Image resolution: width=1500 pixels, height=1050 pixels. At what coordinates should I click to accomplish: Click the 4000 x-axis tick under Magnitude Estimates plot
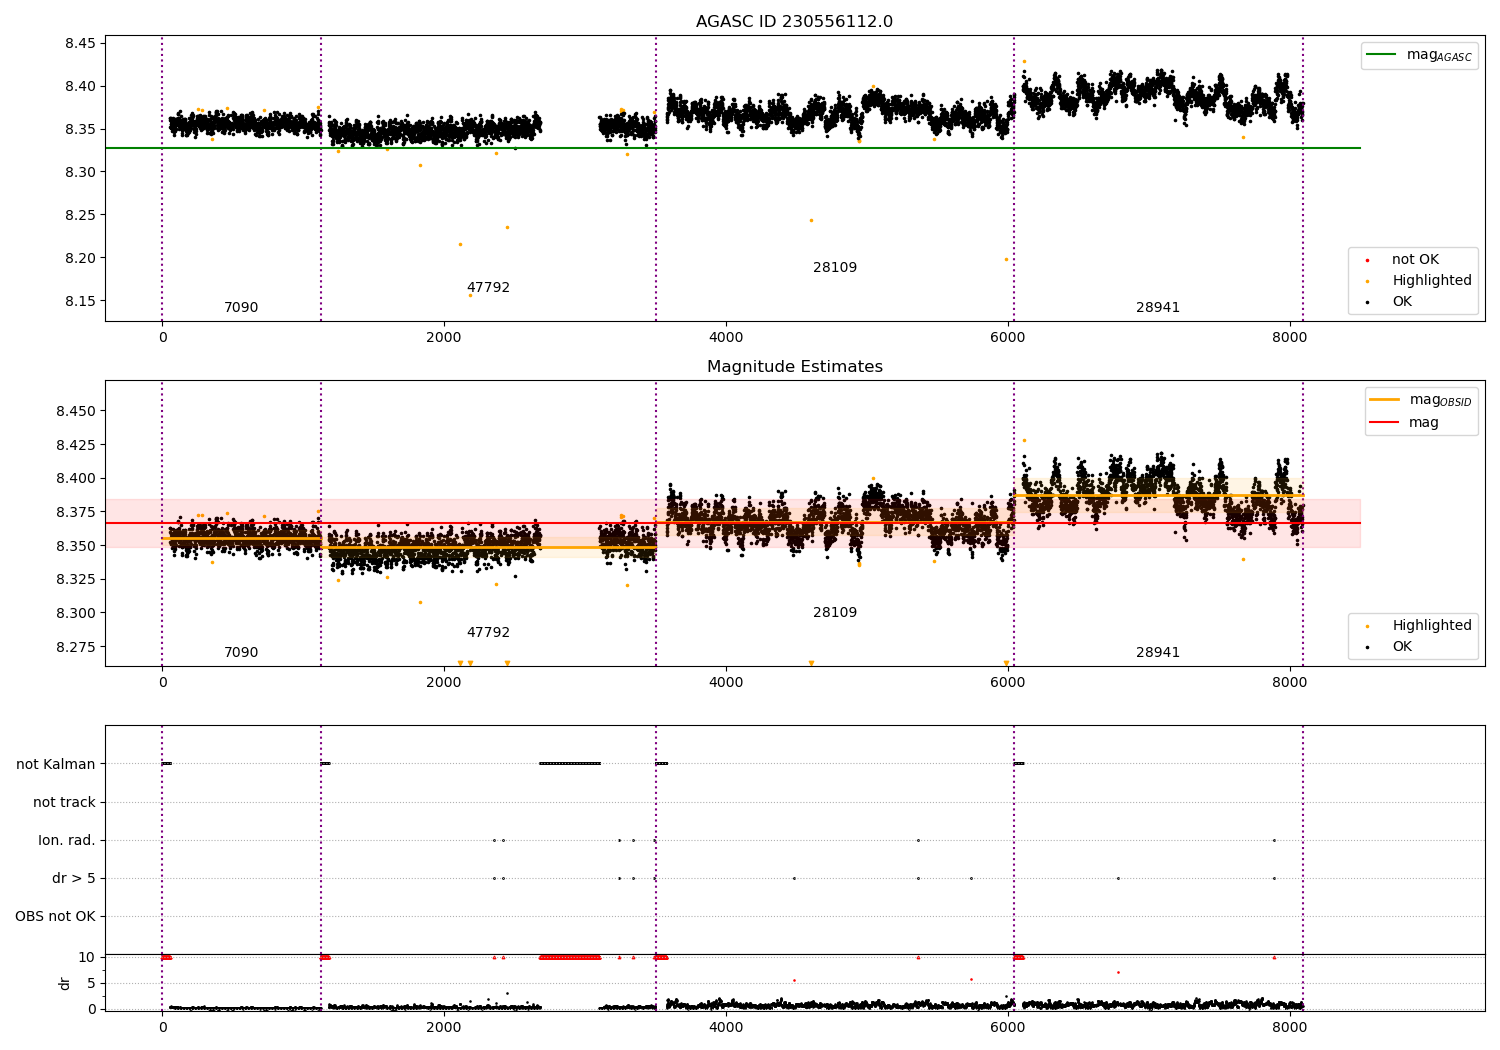coord(726,683)
